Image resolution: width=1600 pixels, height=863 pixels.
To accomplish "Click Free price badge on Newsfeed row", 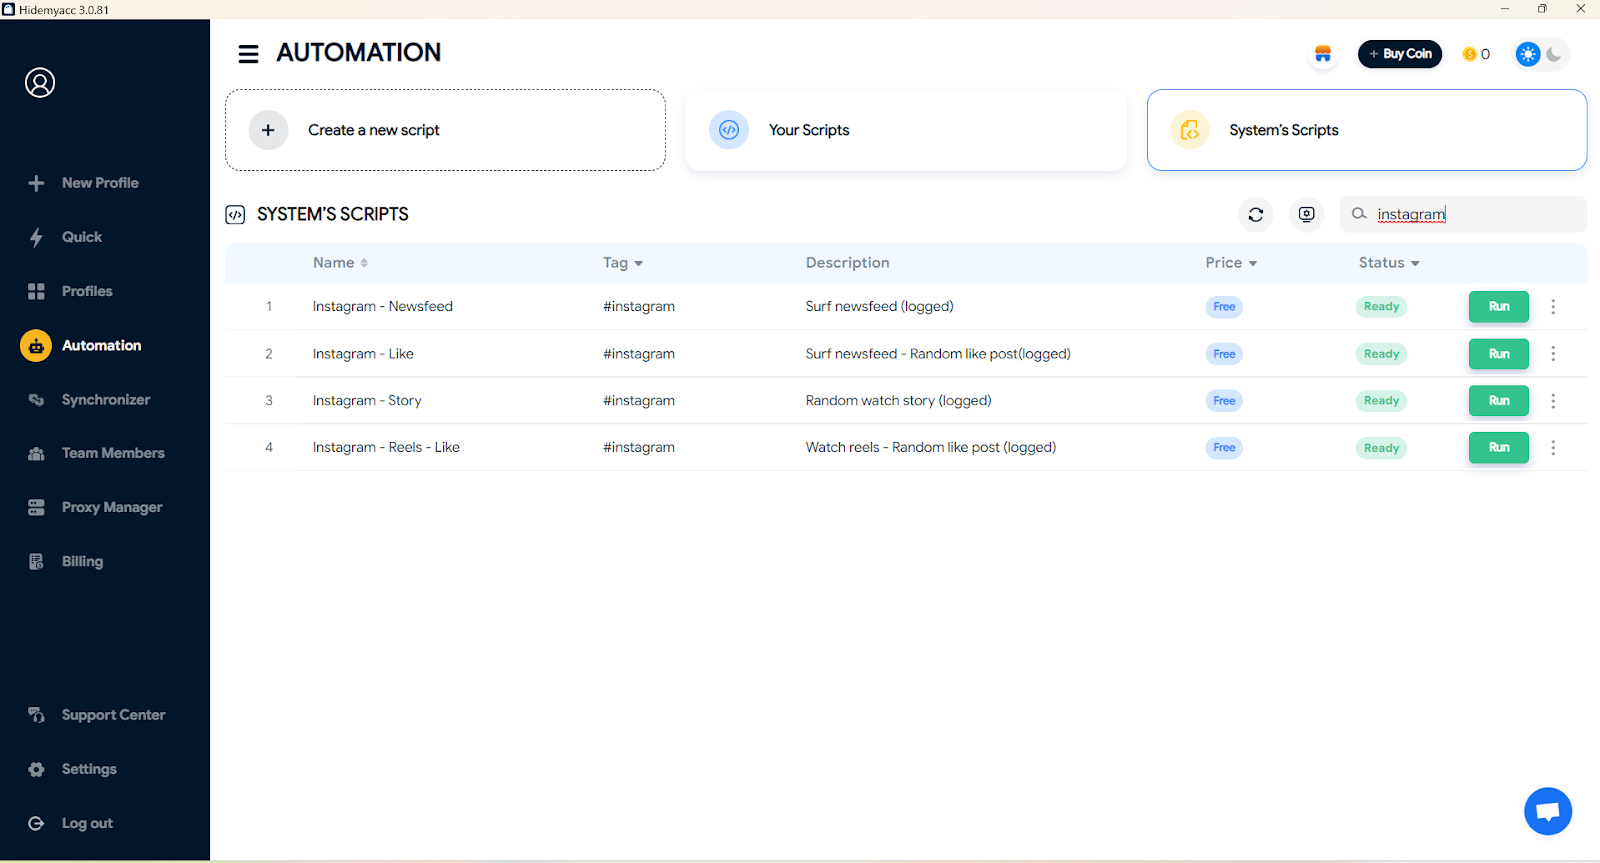I will tap(1224, 307).
